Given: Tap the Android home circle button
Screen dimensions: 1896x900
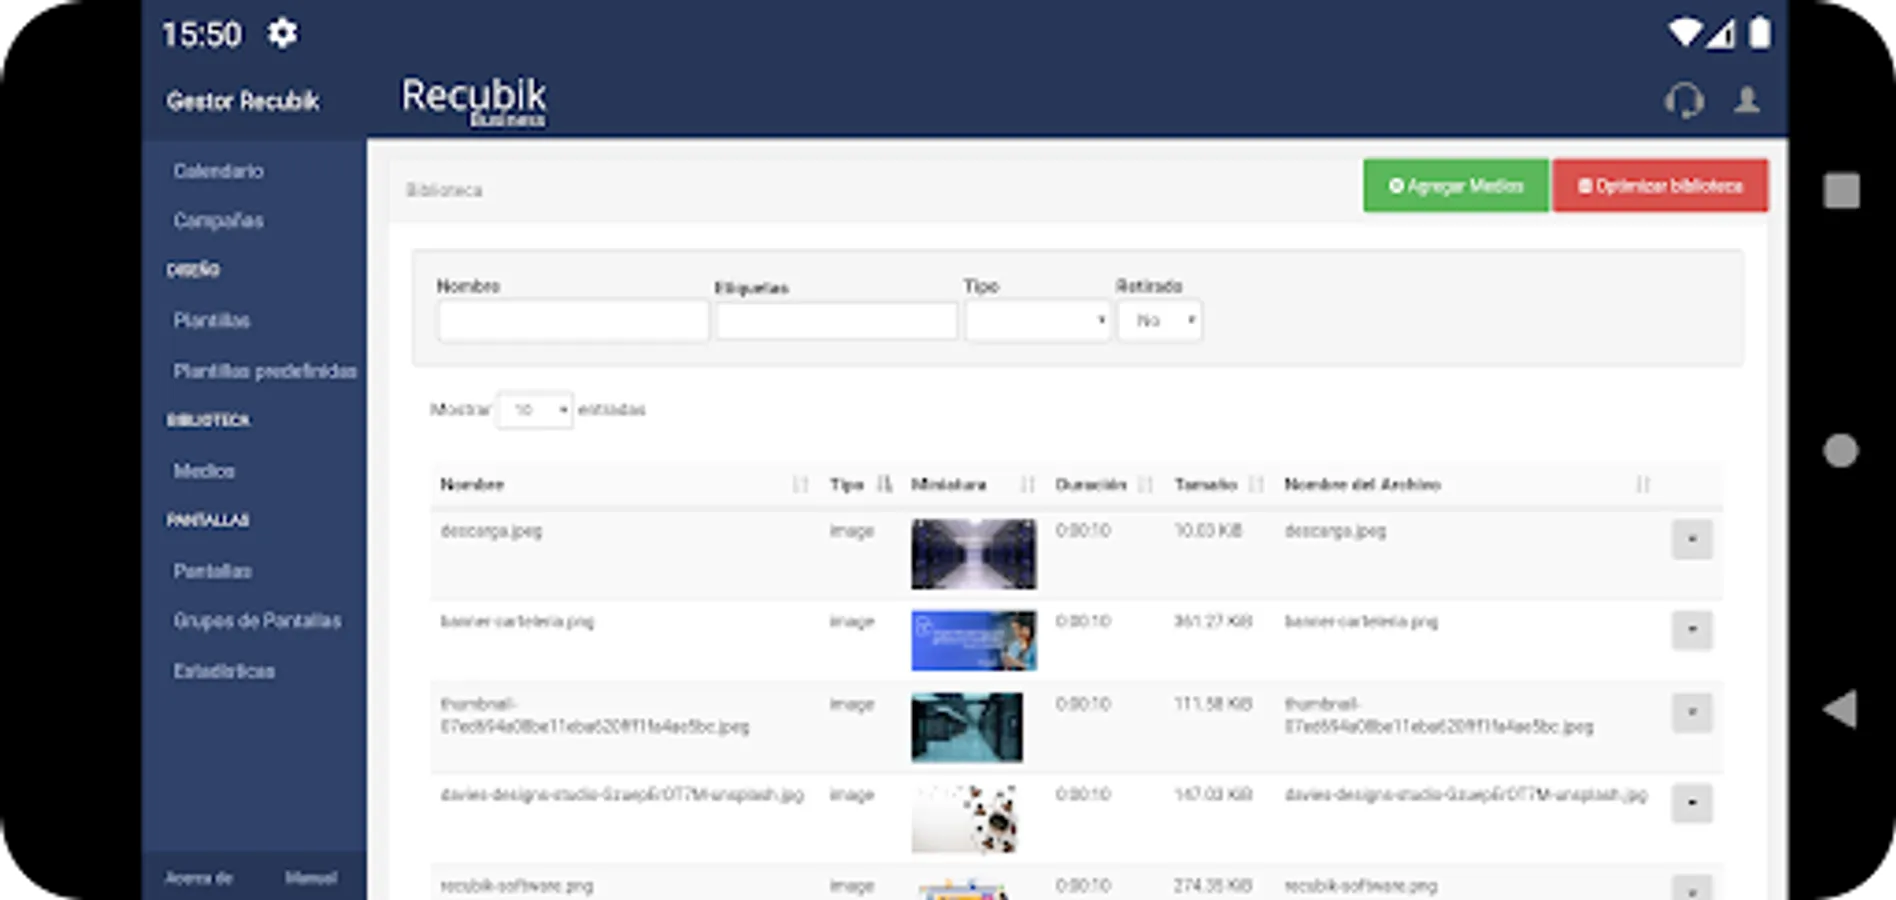Looking at the screenshot, I should [x=1840, y=450].
